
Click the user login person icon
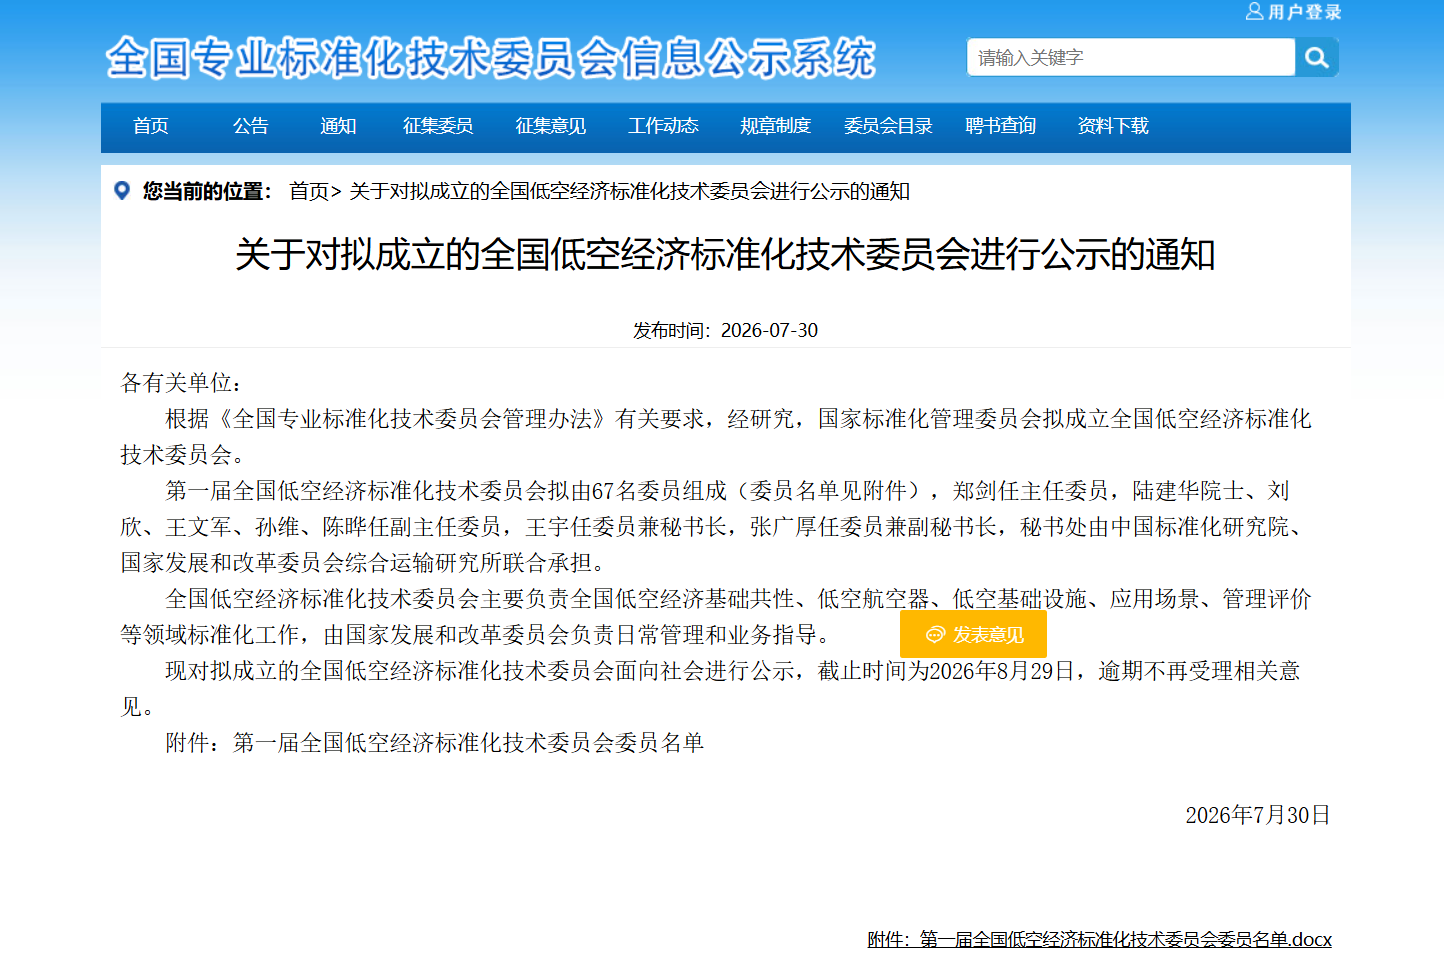click(x=1254, y=12)
